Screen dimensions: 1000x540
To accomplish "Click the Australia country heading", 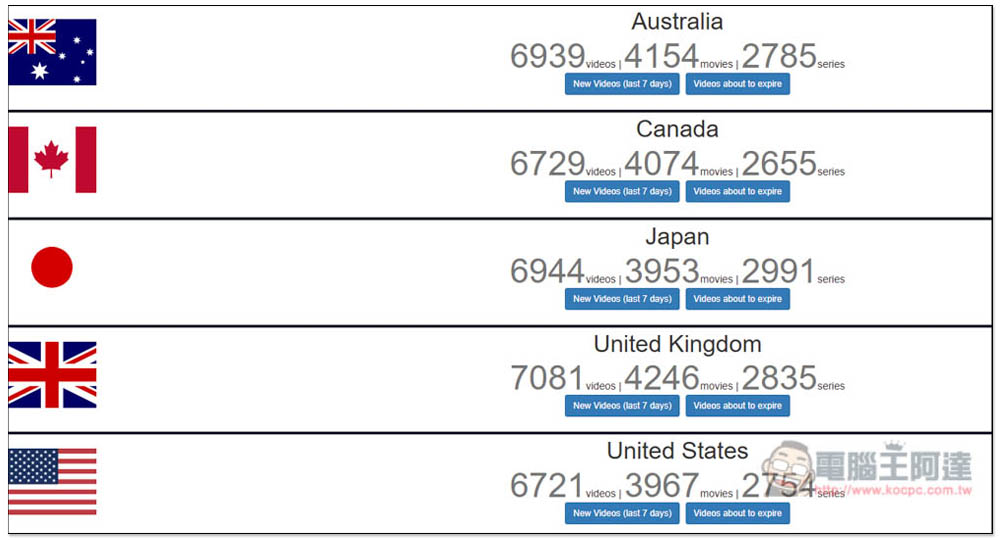I will point(677,22).
